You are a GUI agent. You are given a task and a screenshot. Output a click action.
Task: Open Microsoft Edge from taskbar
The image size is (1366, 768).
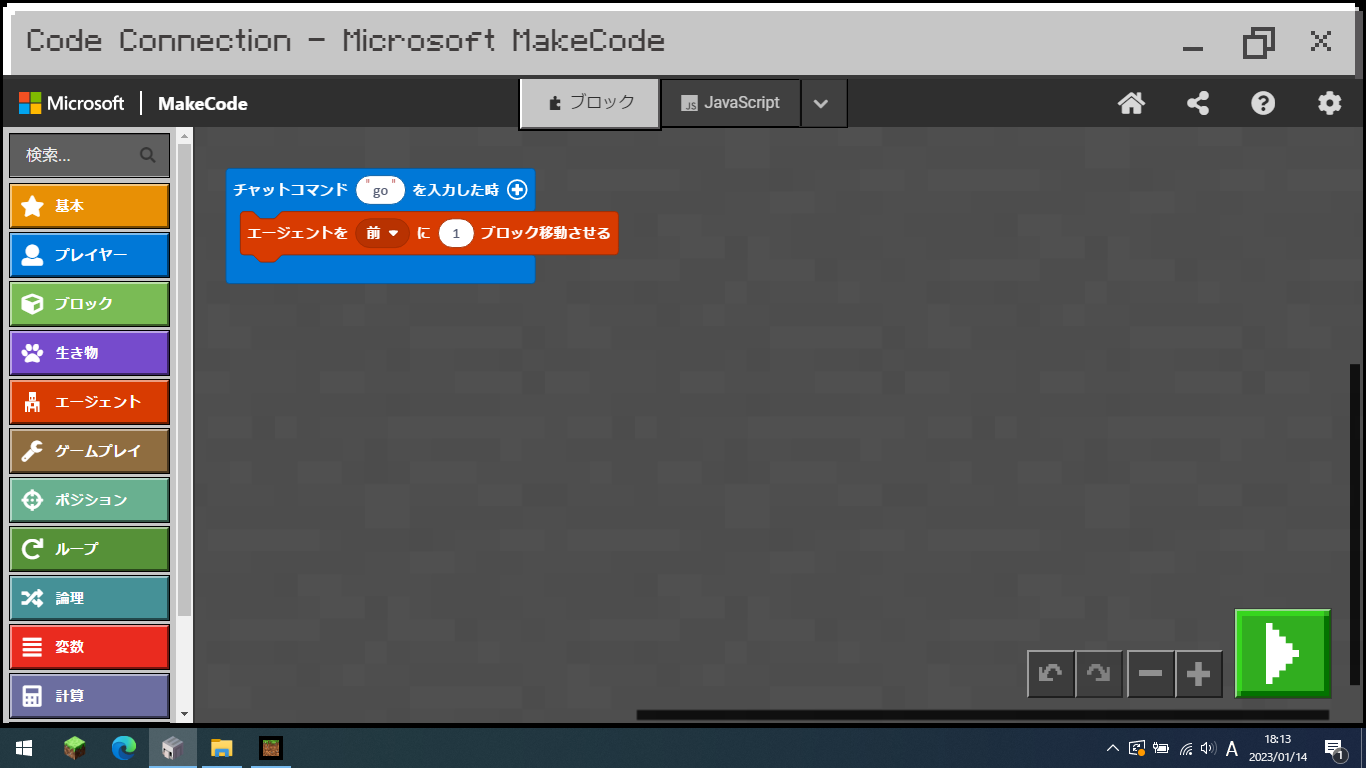[124, 748]
